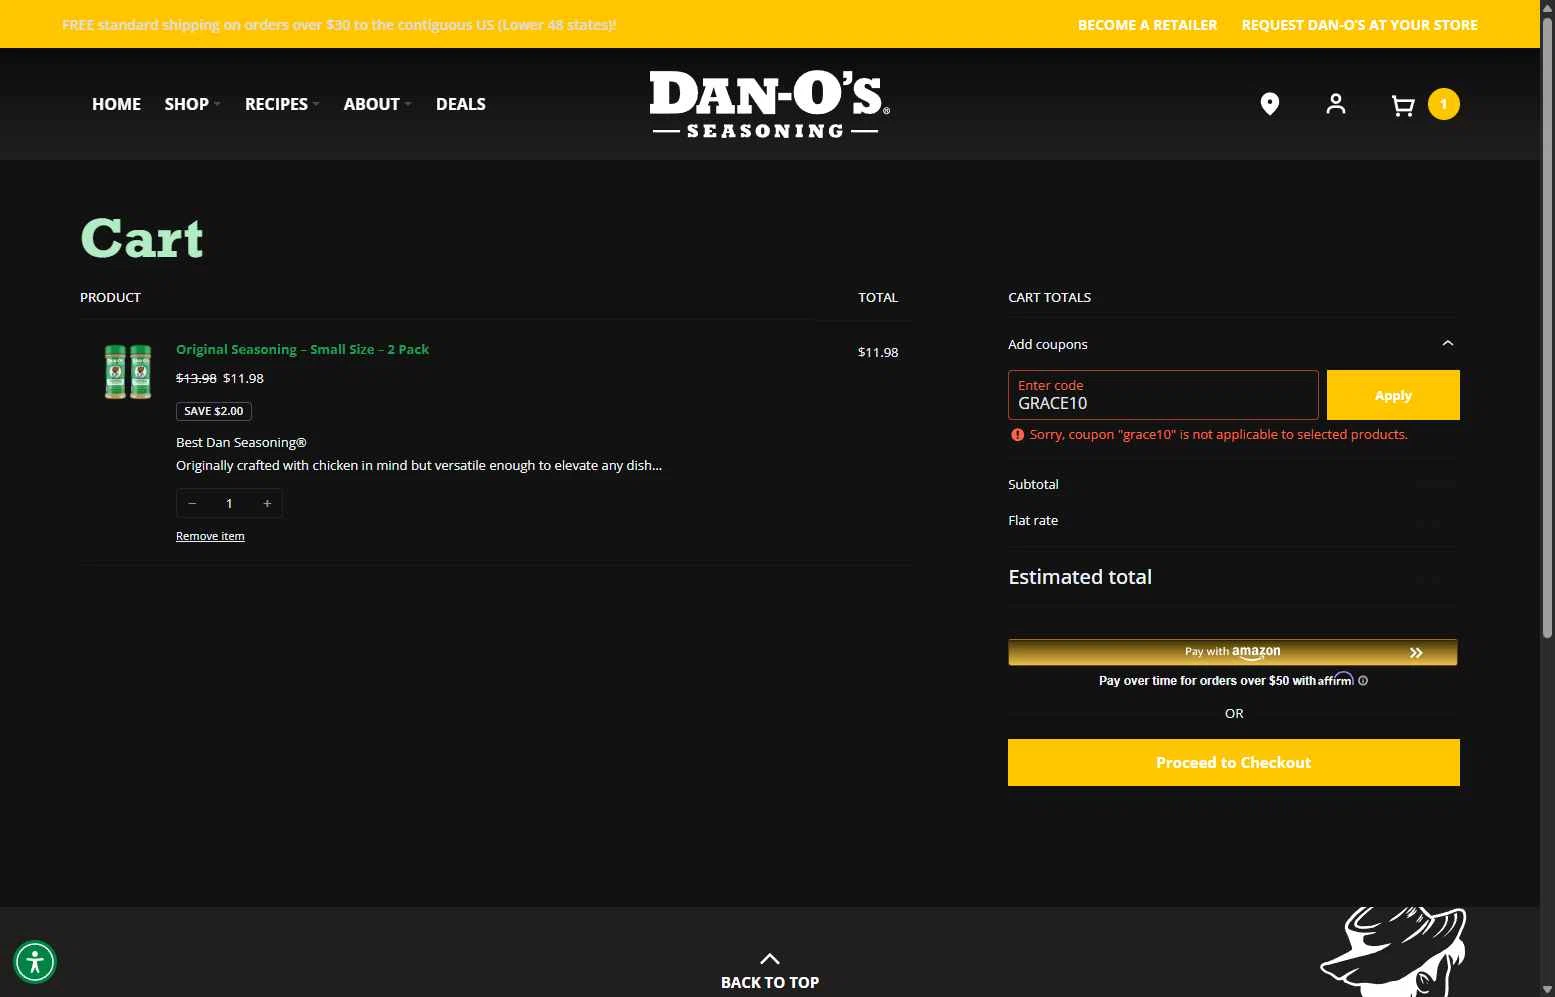Image resolution: width=1555 pixels, height=997 pixels.
Task: Click the quantity number field
Action: (x=229, y=504)
